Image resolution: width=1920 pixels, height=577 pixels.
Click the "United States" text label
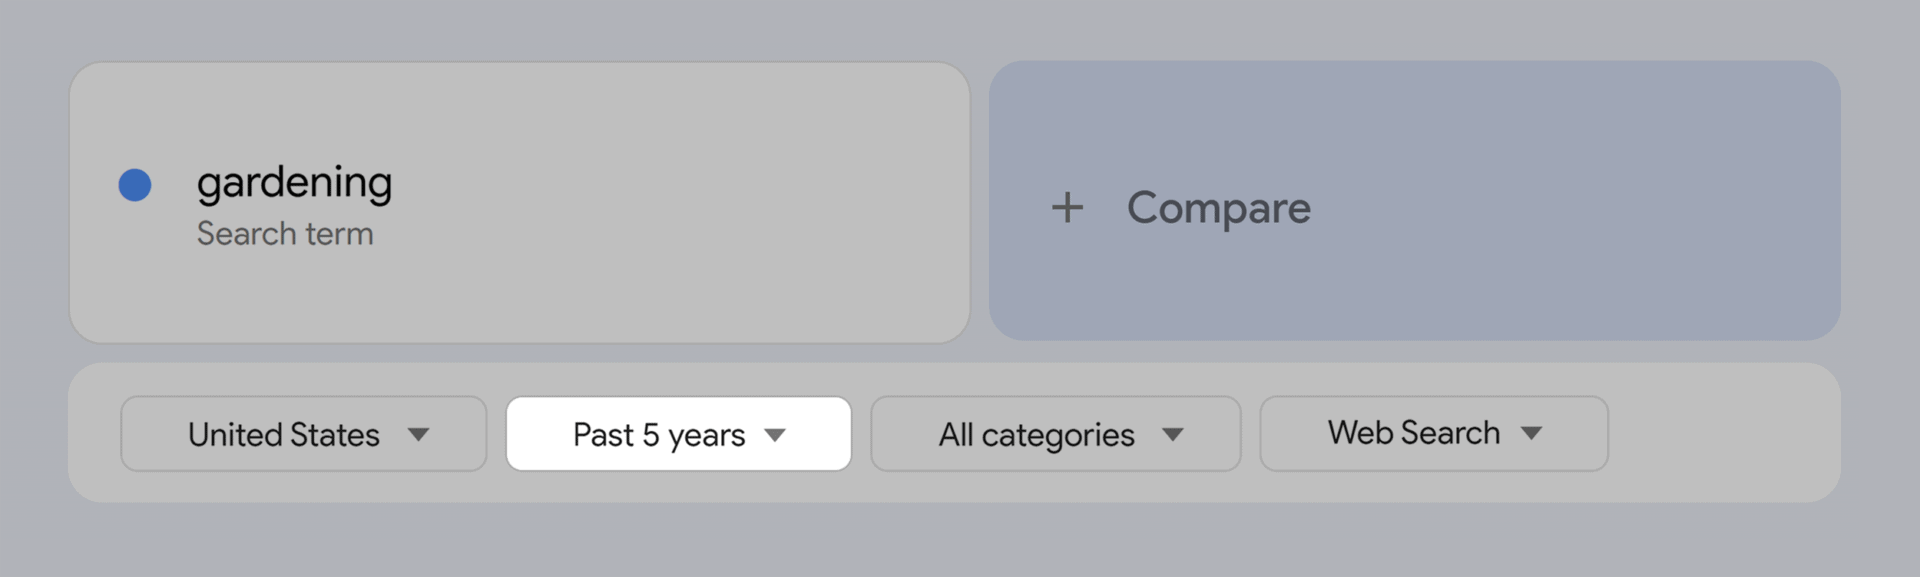(x=284, y=435)
